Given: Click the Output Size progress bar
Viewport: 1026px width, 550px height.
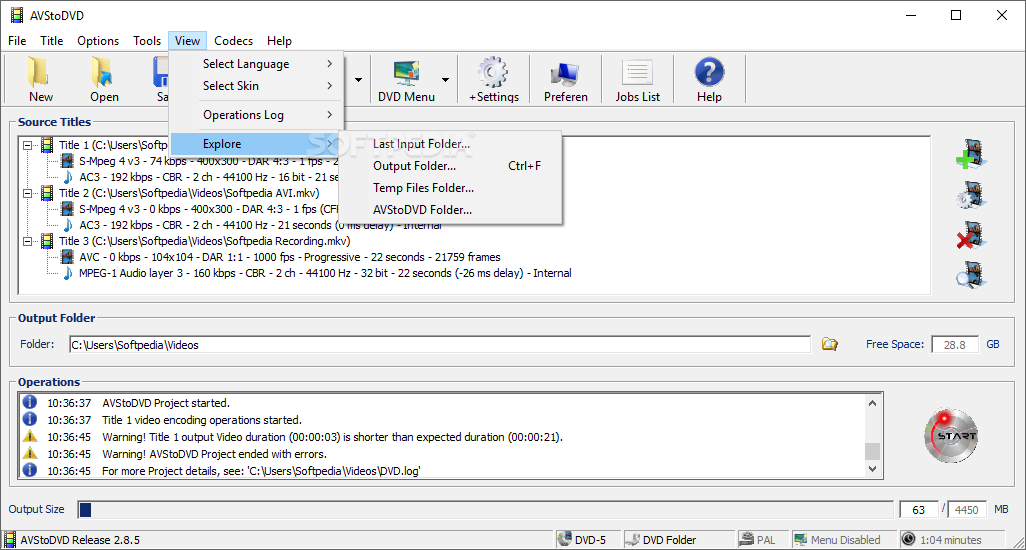Looking at the screenshot, I should [x=486, y=509].
